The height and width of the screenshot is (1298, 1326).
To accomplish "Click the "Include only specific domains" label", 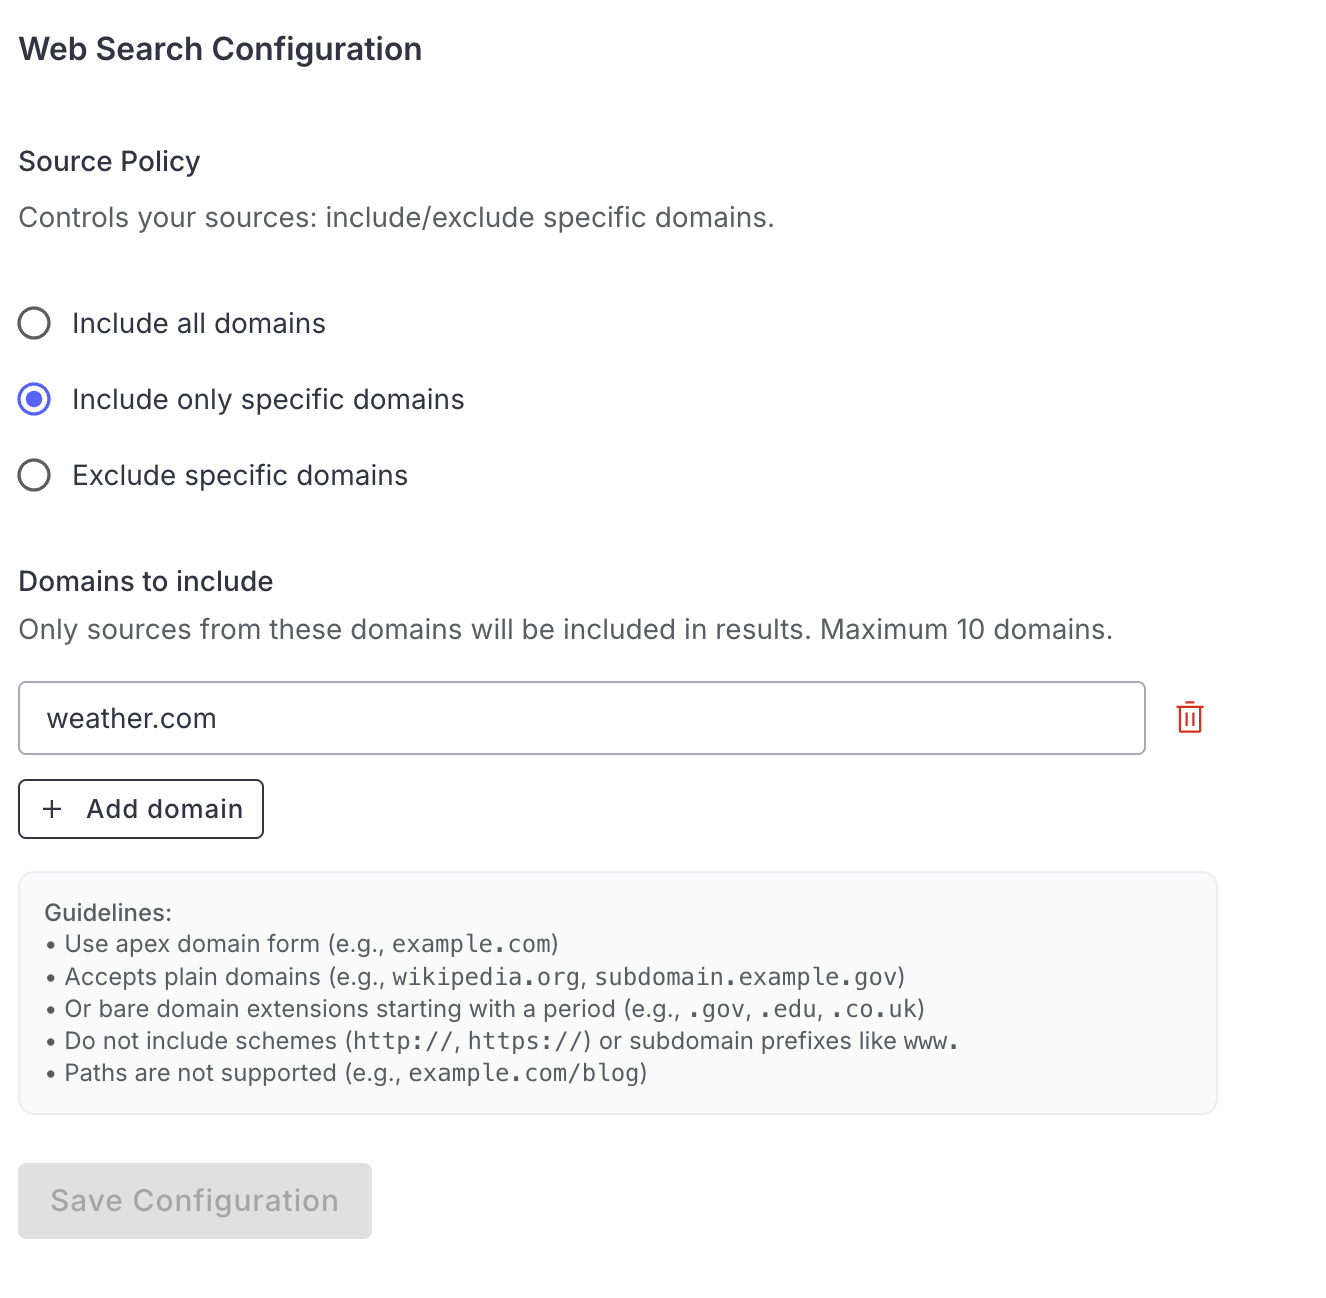I will 268,399.
